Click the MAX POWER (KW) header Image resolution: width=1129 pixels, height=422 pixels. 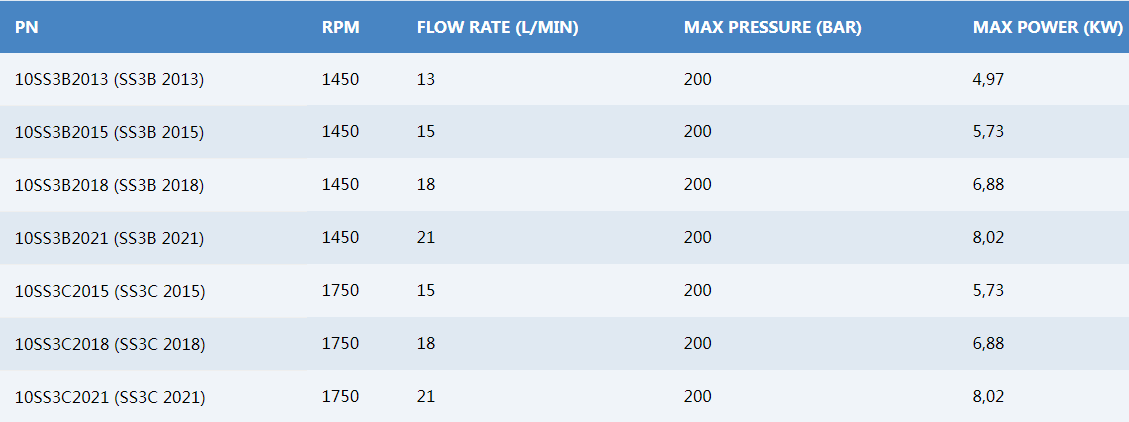click(x=1048, y=28)
